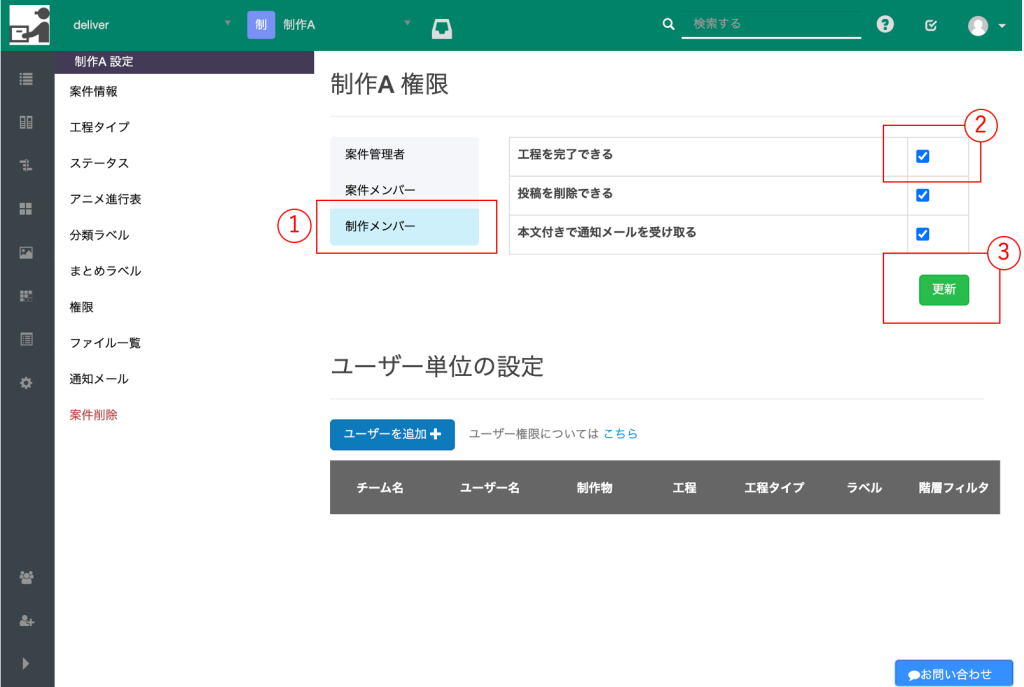Open the progress chart sidebar icon
1024x687 pixels.
point(26,296)
